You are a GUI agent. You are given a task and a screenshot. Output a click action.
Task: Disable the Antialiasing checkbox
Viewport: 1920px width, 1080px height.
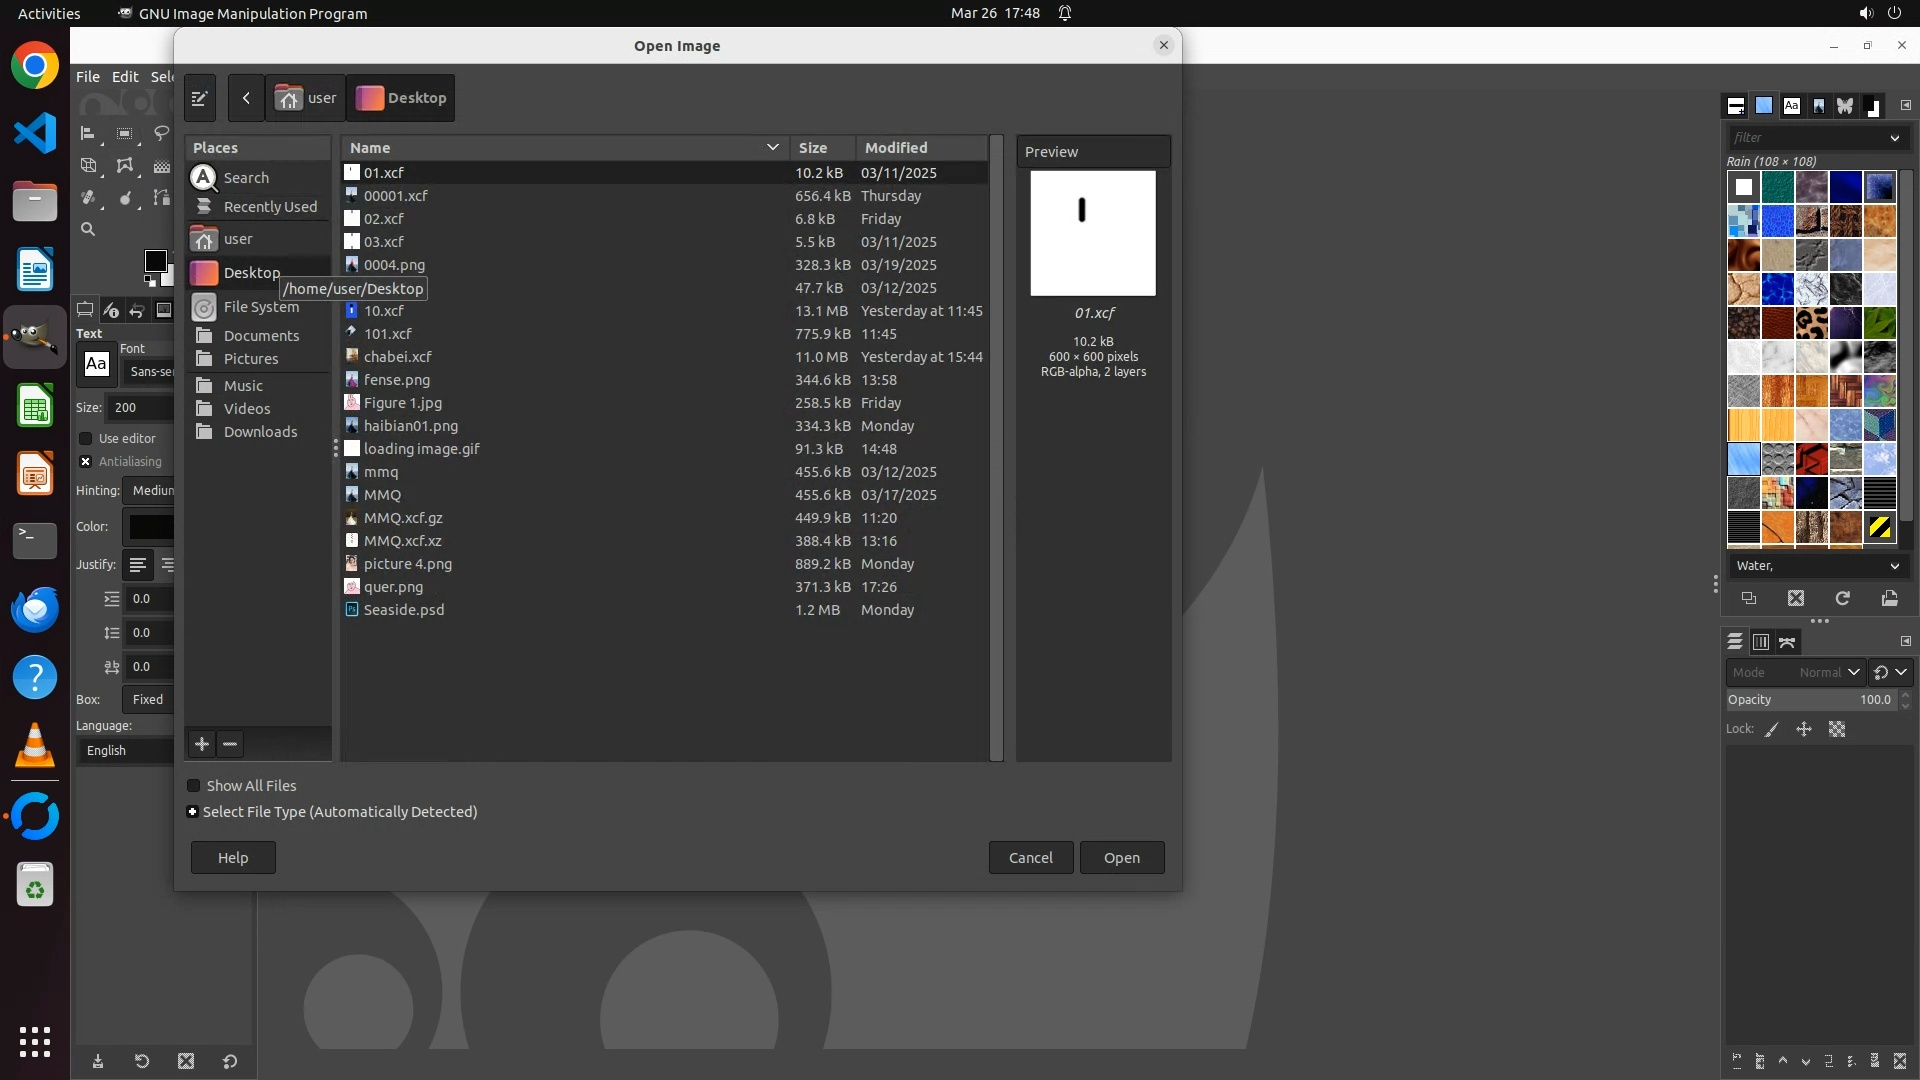click(86, 462)
